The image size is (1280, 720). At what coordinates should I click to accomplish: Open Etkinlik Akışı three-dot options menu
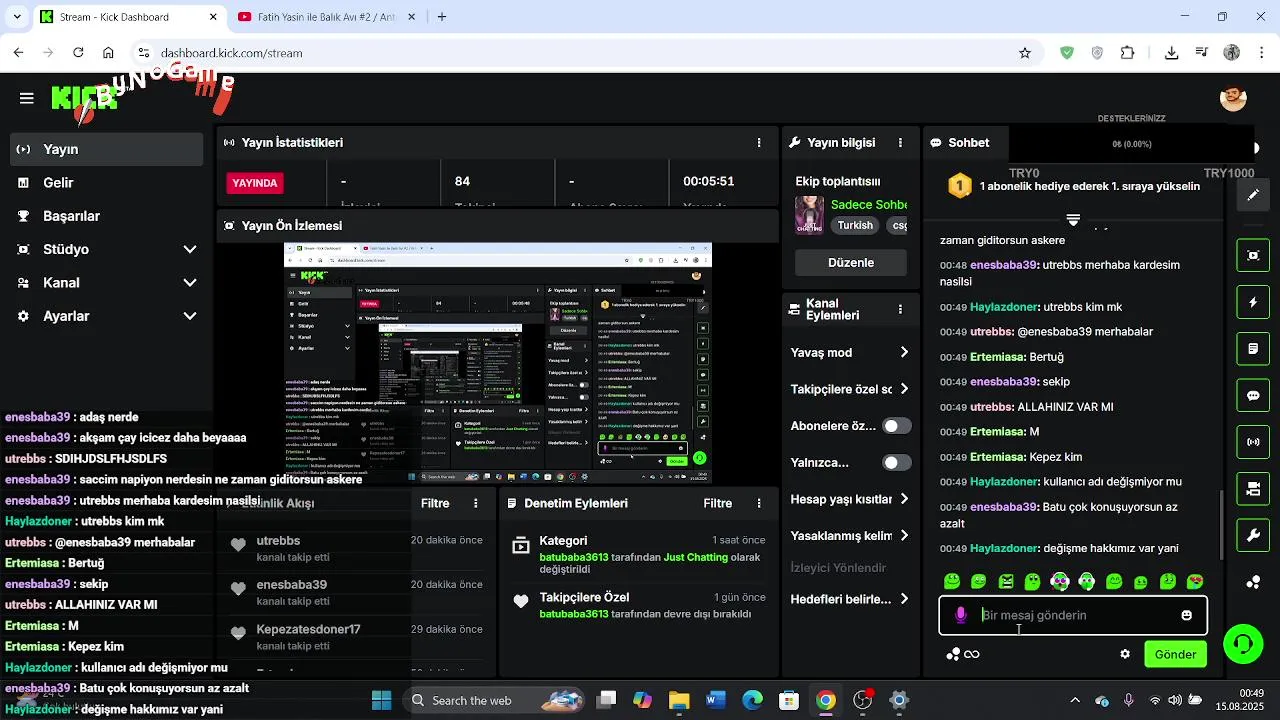[476, 503]
